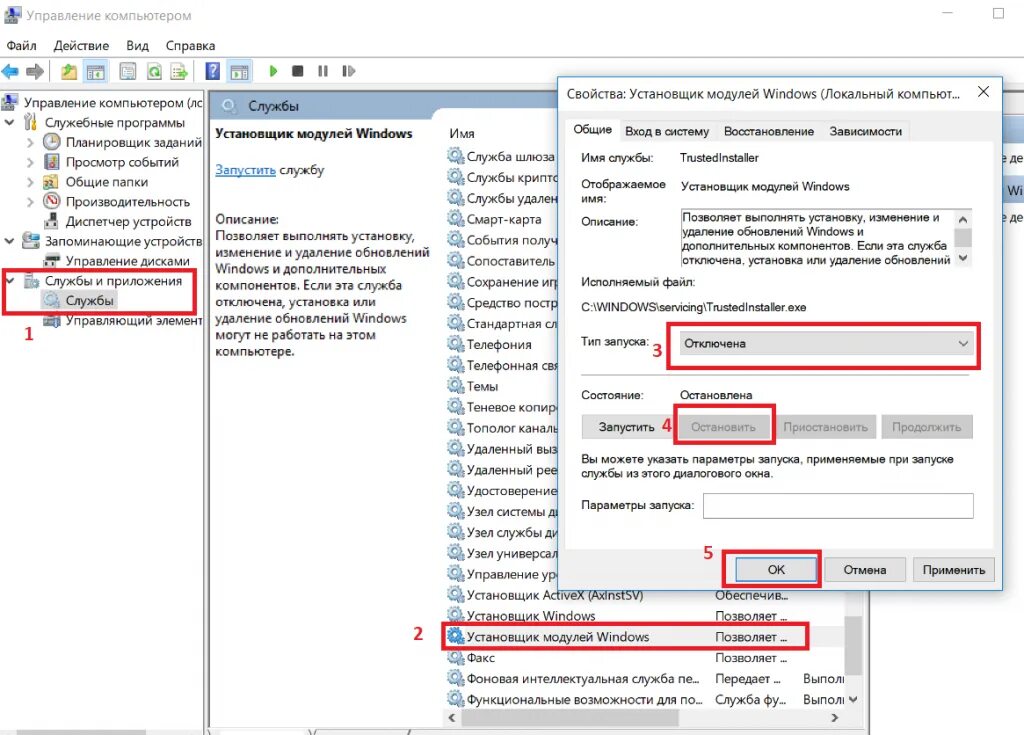Open the Действие menu
This screenshot has width=1024, height=735.
coord(81,46)
